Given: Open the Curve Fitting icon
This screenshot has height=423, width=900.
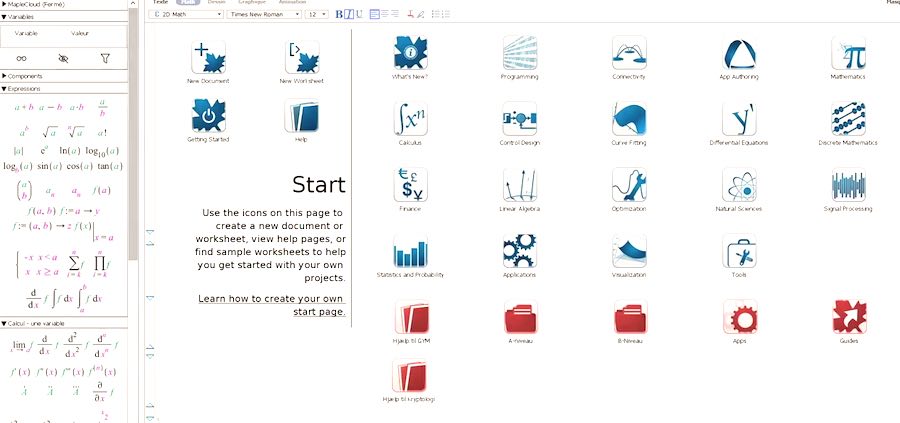Looking at the screenshot, I should 629,119.
